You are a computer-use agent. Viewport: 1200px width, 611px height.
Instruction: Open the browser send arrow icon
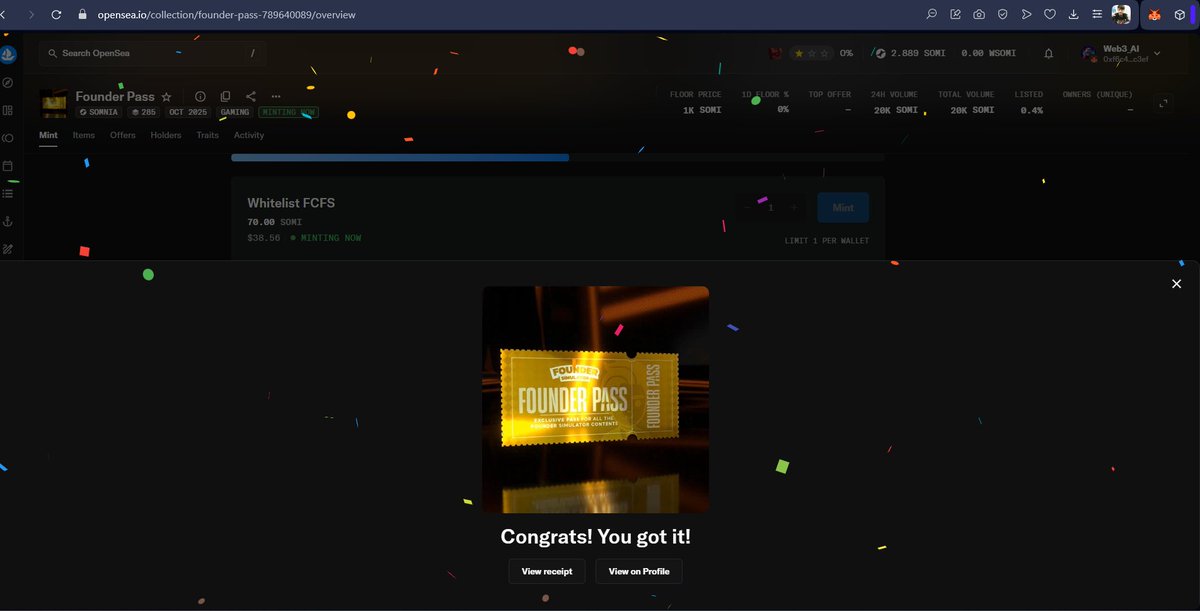[x=1026, y=14]
